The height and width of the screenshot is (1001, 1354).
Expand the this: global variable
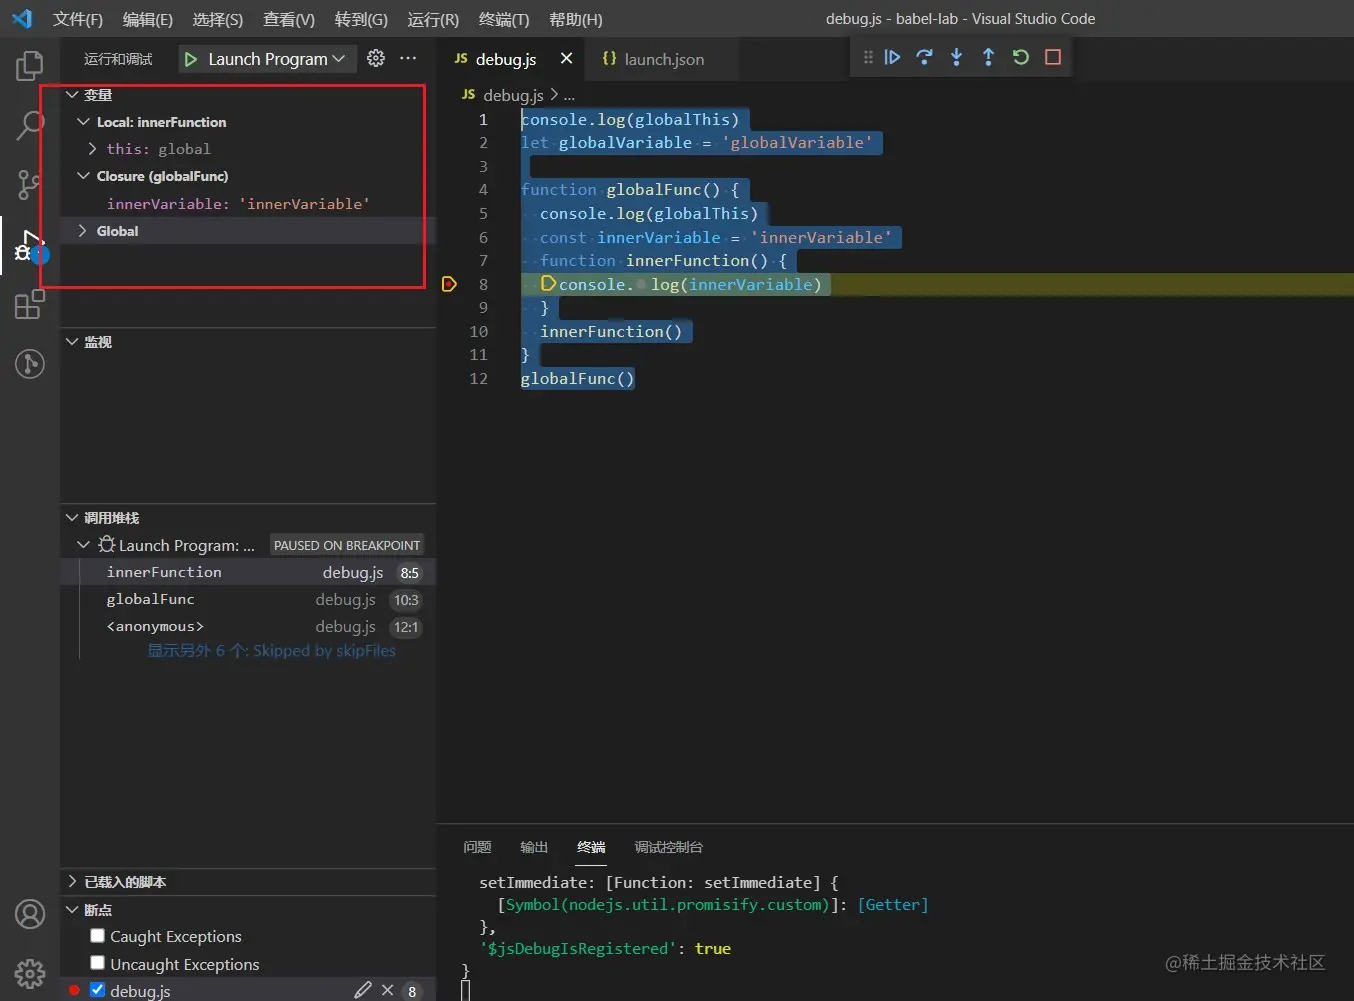coord(92,149)
